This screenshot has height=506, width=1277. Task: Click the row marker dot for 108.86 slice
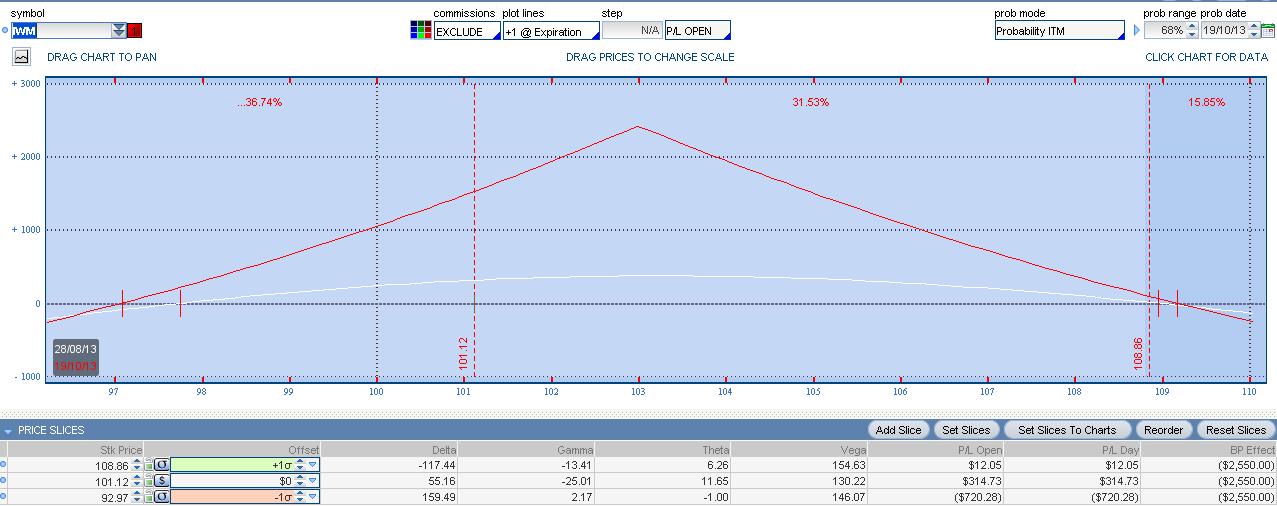pyautogui.click(x=5, y=465)
